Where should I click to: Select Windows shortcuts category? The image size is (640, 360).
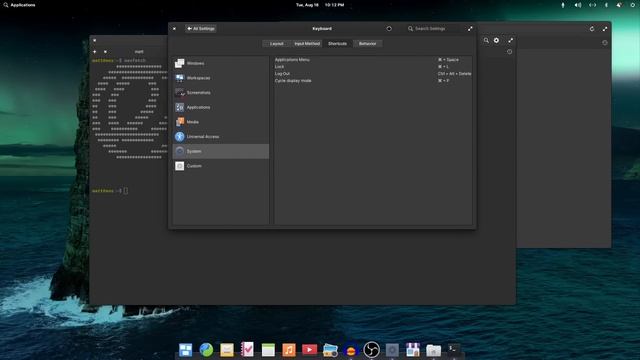[x=221, y=63]
